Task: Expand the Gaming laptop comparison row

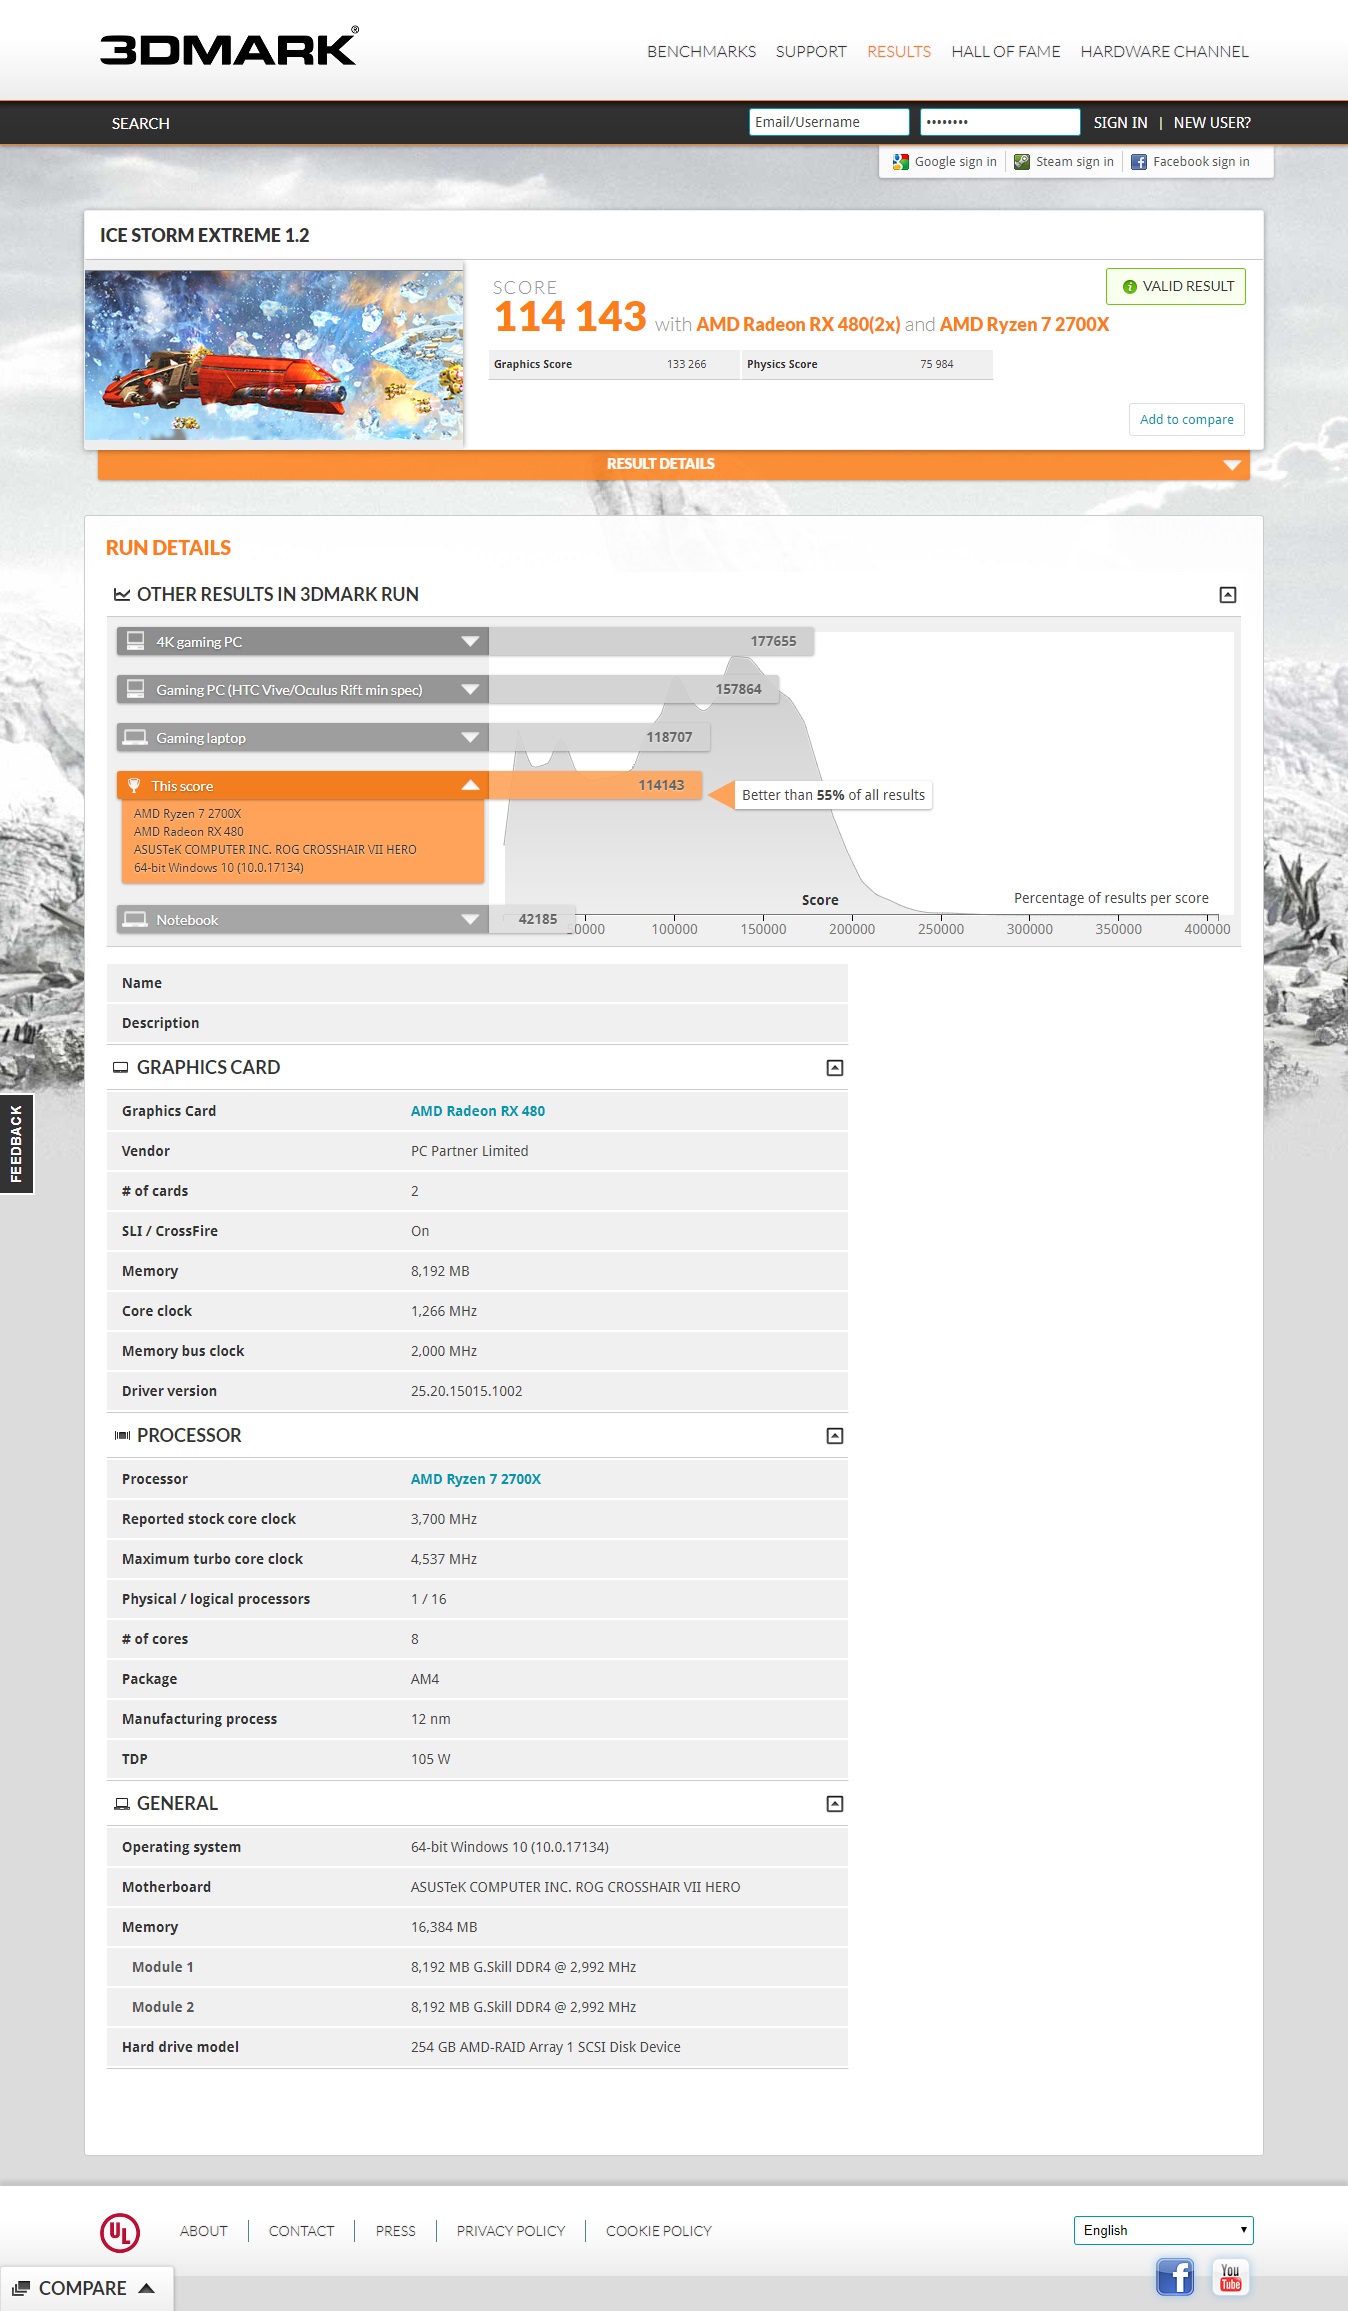Action: [469, 738]
